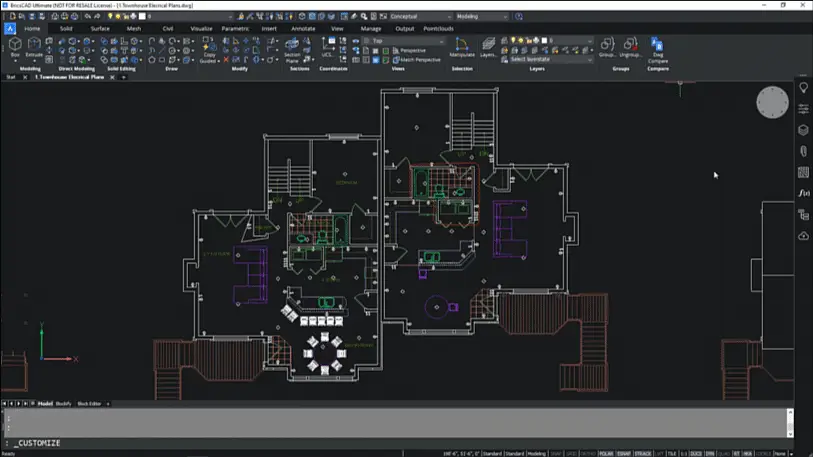The image size is (813, 457).
Task: Add a new document tab with plus
Action: [123, 77]
